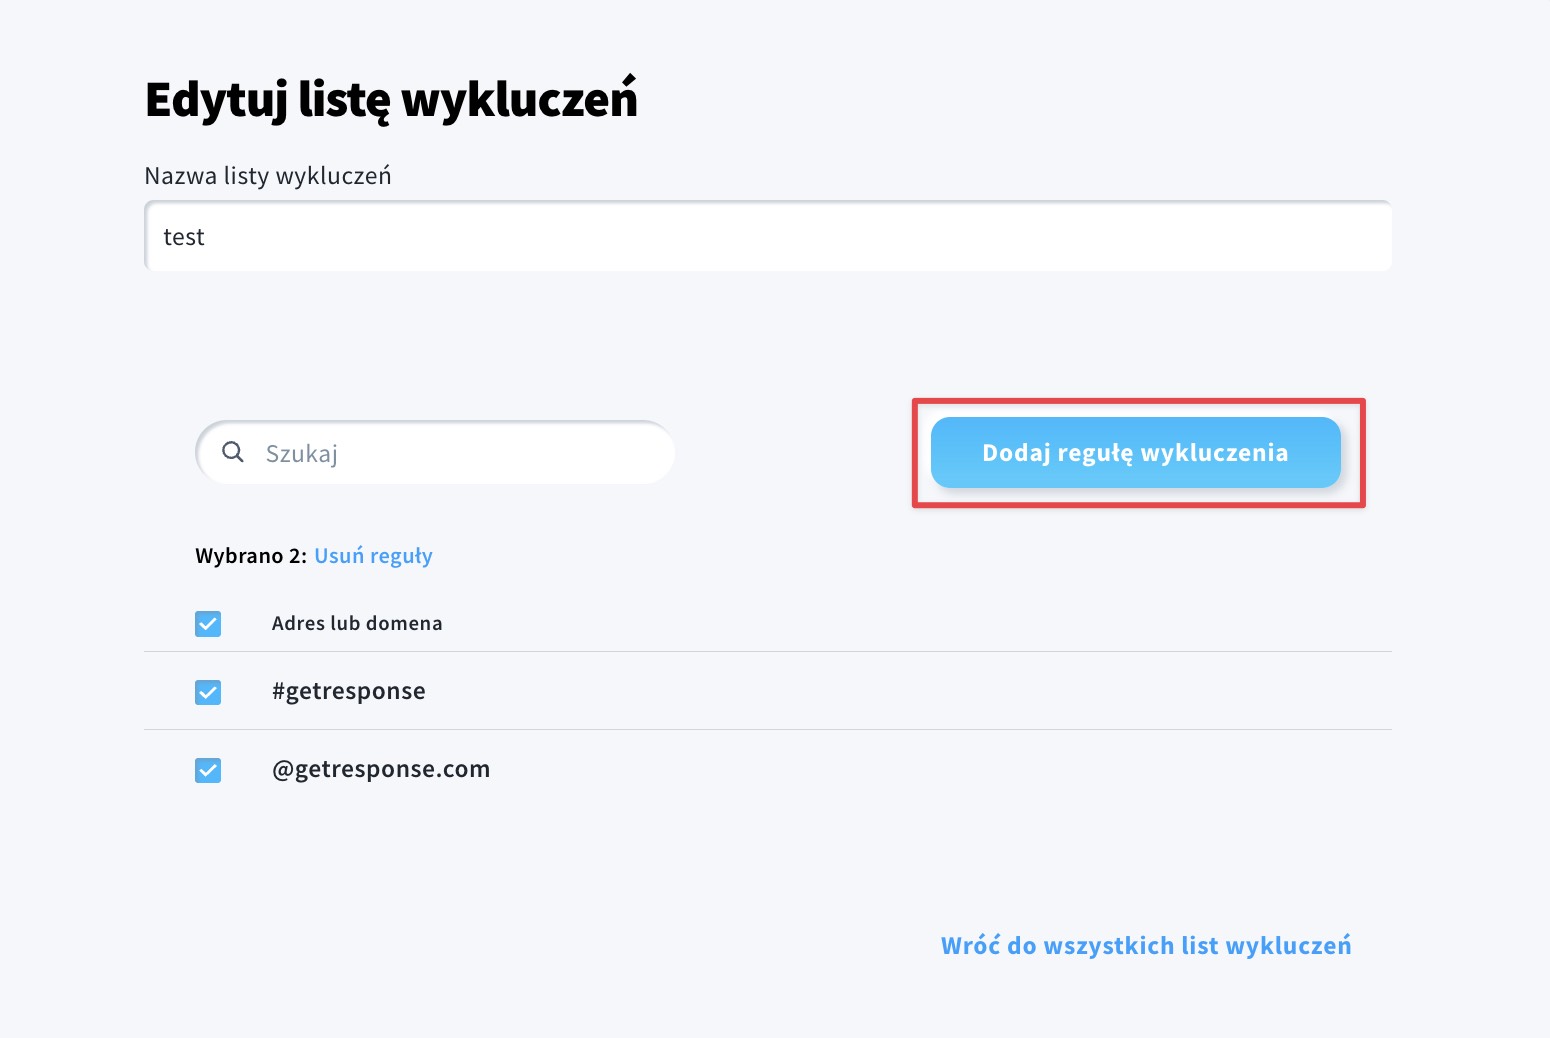
Task: Click the Nazwa listy wykluczeń label
Action: click(x=268, y=175)
